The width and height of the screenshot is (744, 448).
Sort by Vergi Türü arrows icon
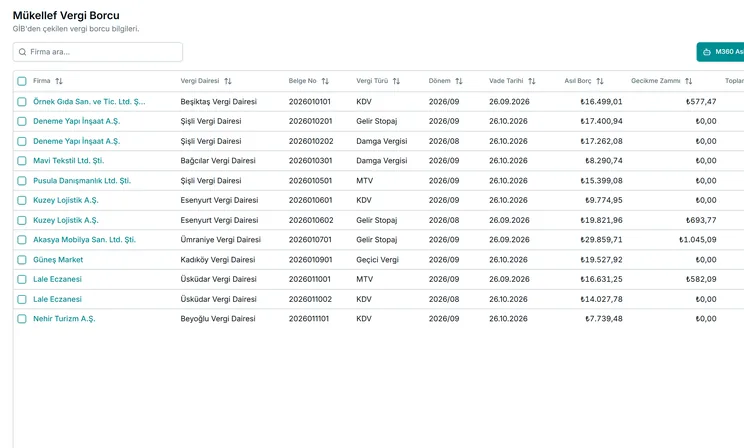click(x=396, y=81)
